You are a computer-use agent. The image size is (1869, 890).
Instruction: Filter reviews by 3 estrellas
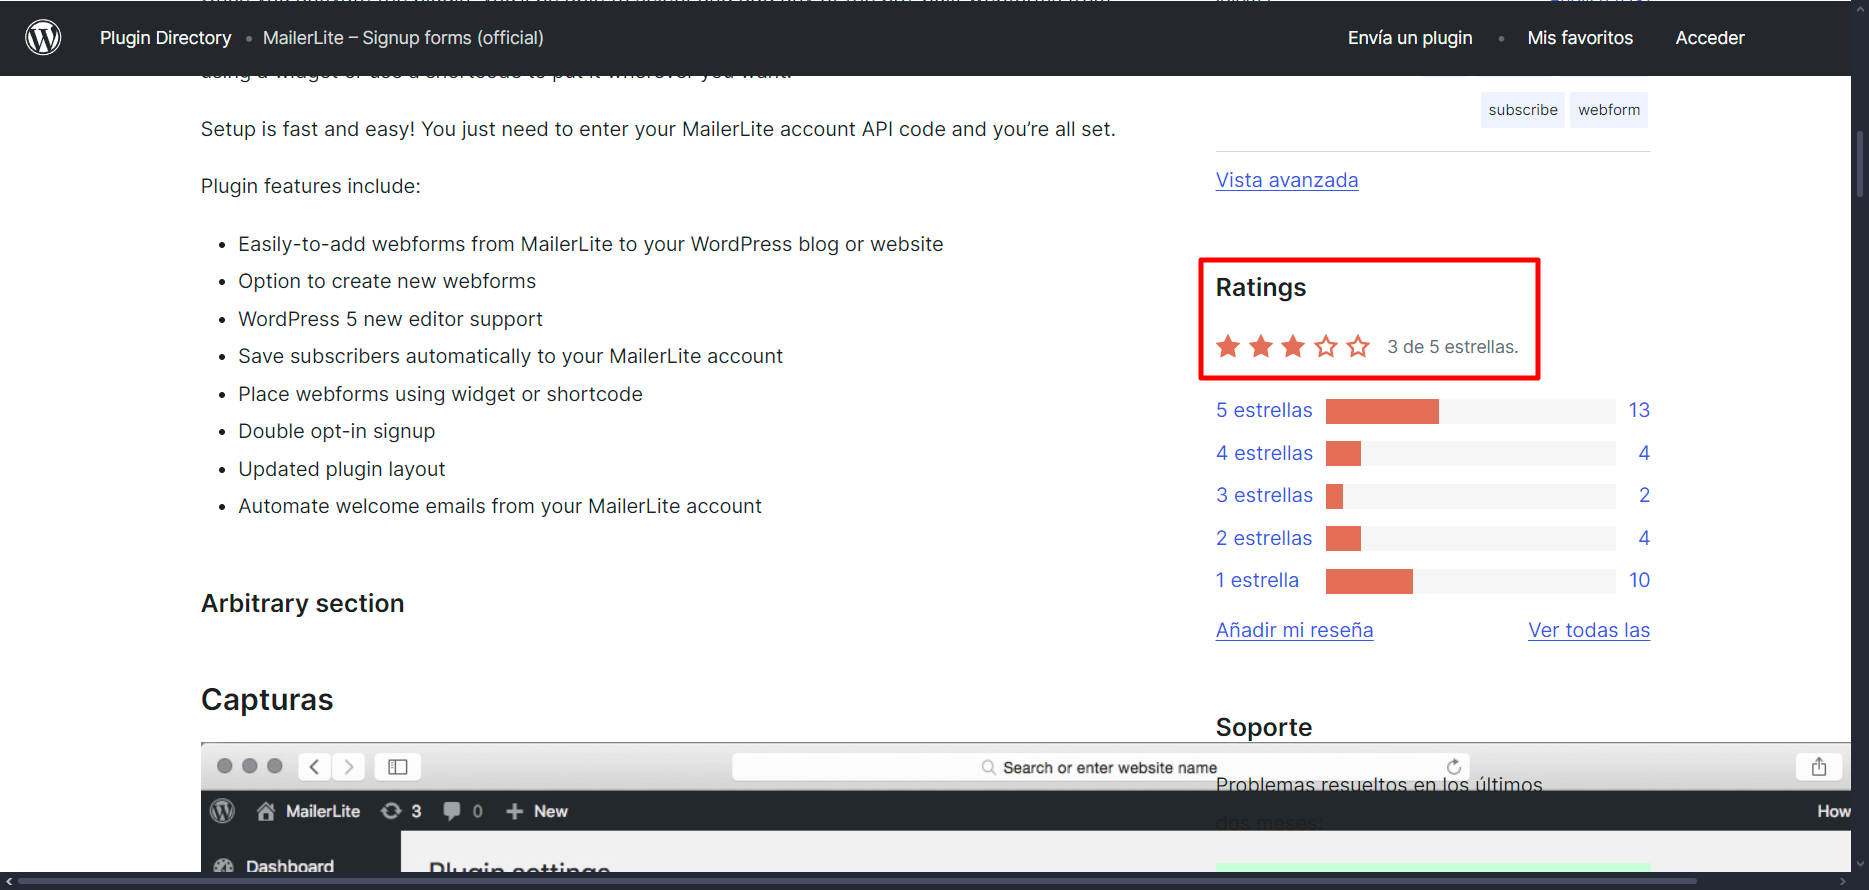coord(1264,495)
